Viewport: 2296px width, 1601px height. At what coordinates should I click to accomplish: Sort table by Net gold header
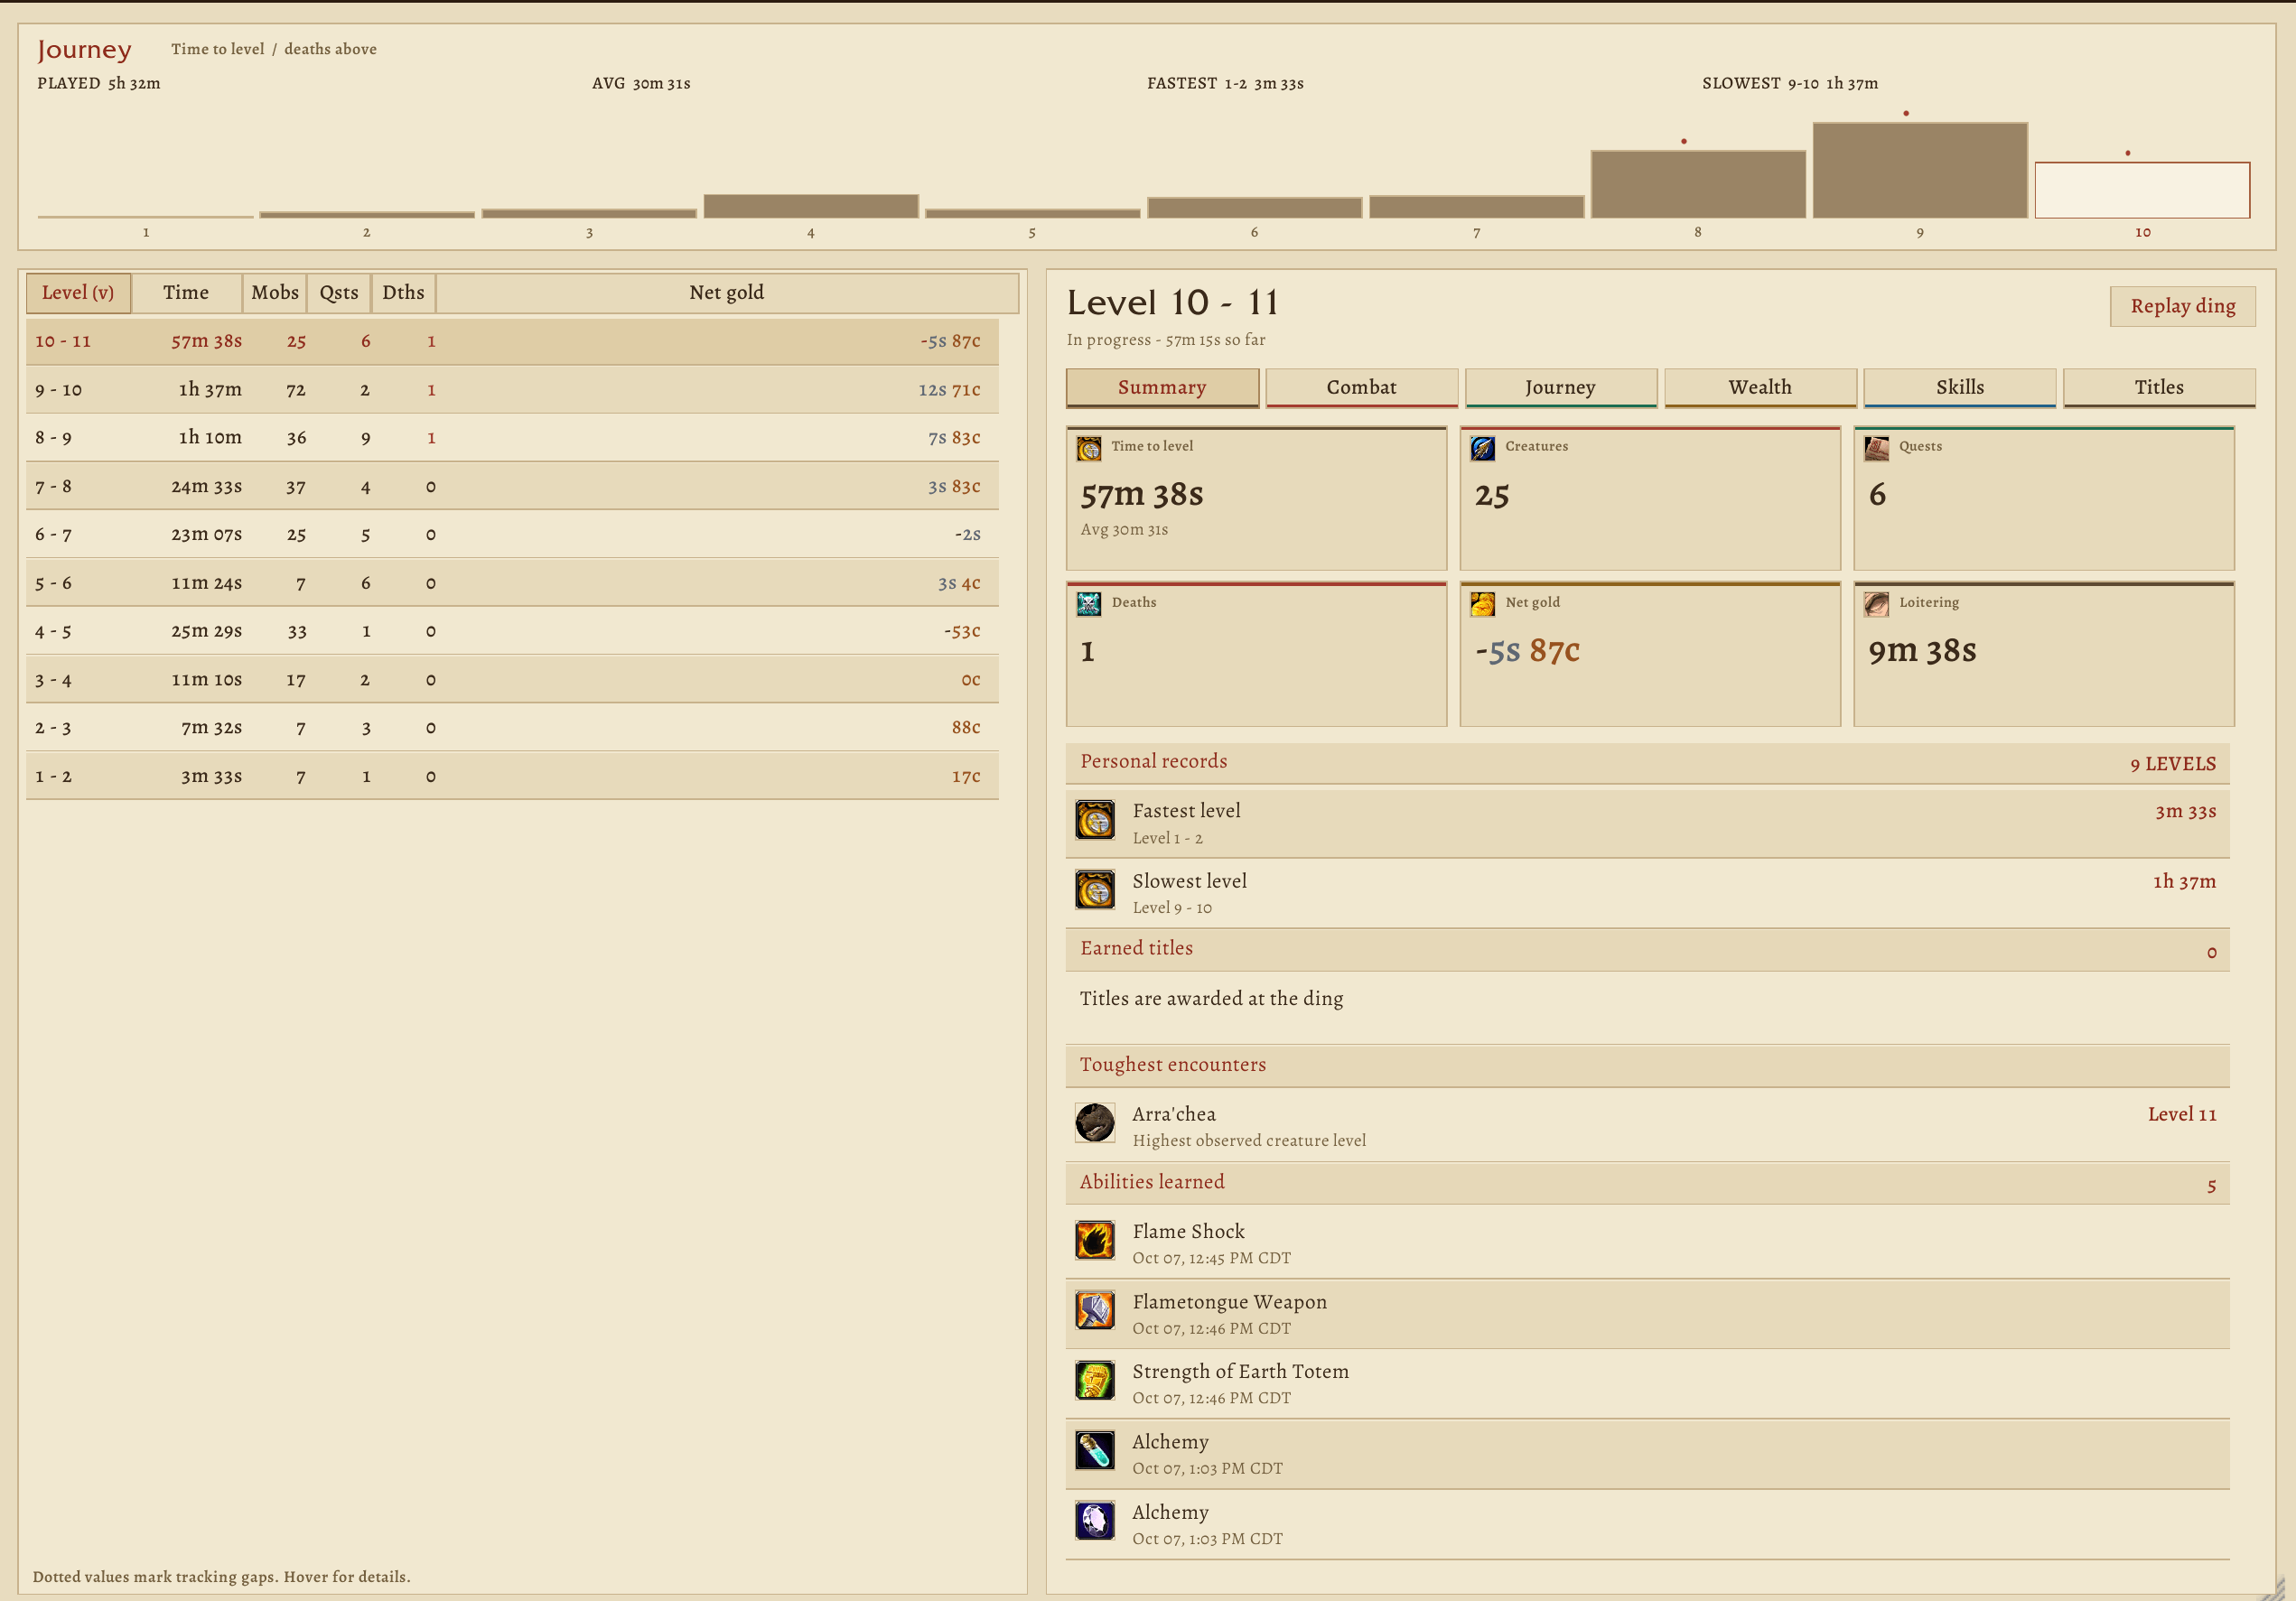click(727, 293)
